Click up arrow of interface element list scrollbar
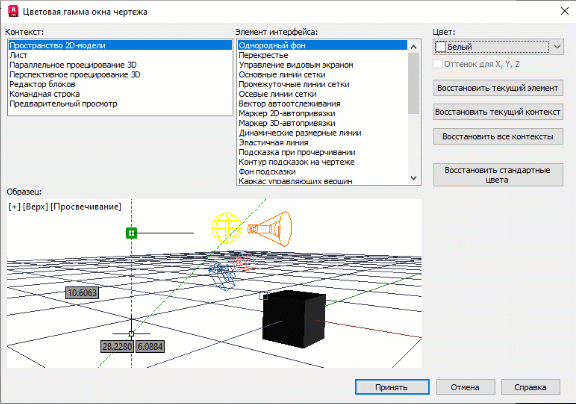 click(414, 47)
